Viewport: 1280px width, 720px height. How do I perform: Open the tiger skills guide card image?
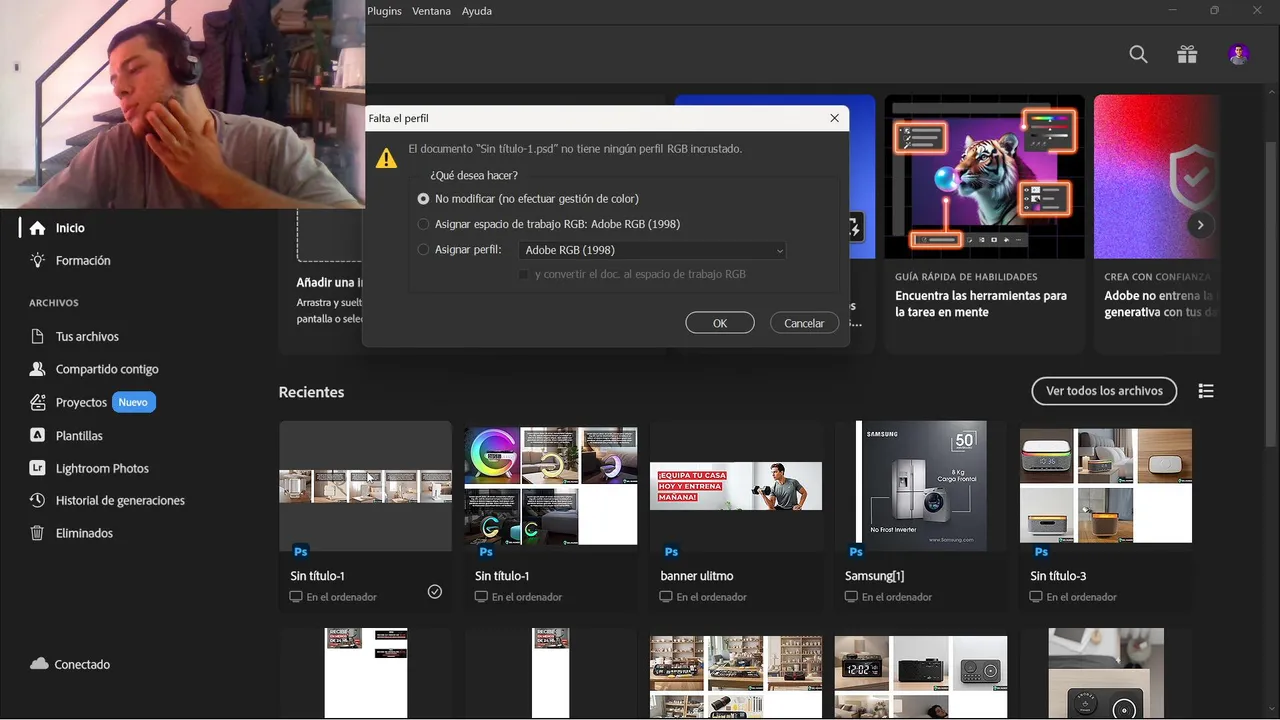(x=985, y=177)
